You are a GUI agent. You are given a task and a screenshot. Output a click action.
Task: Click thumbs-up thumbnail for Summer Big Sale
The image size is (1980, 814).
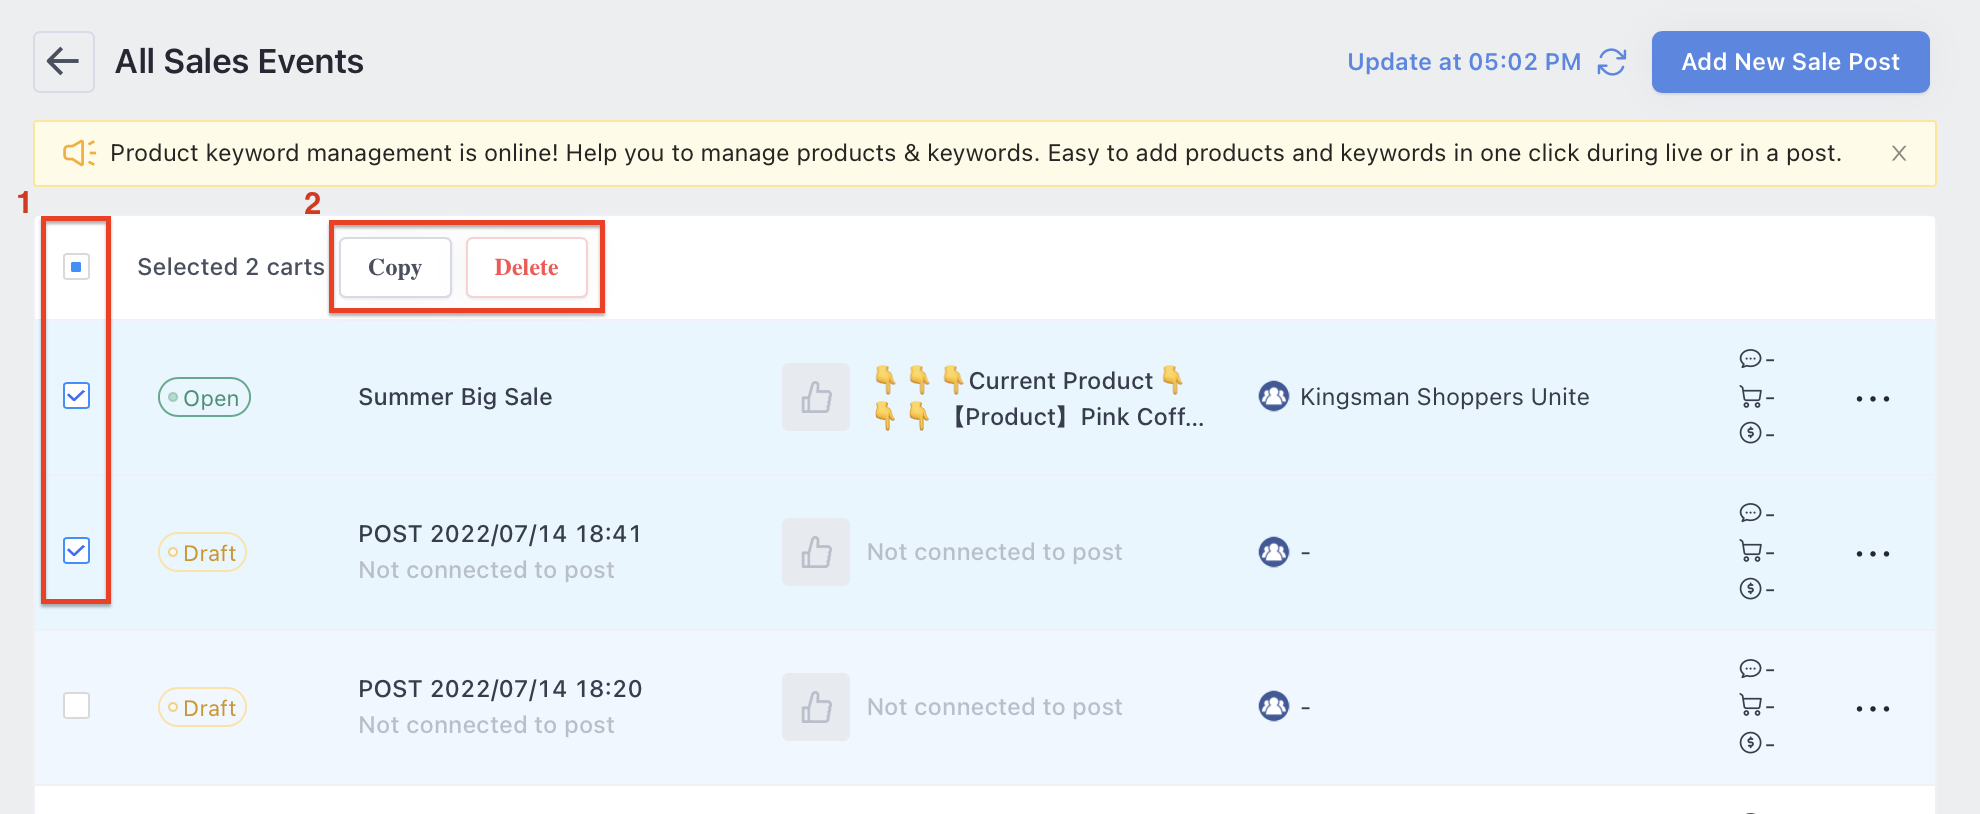click(816, 397)
